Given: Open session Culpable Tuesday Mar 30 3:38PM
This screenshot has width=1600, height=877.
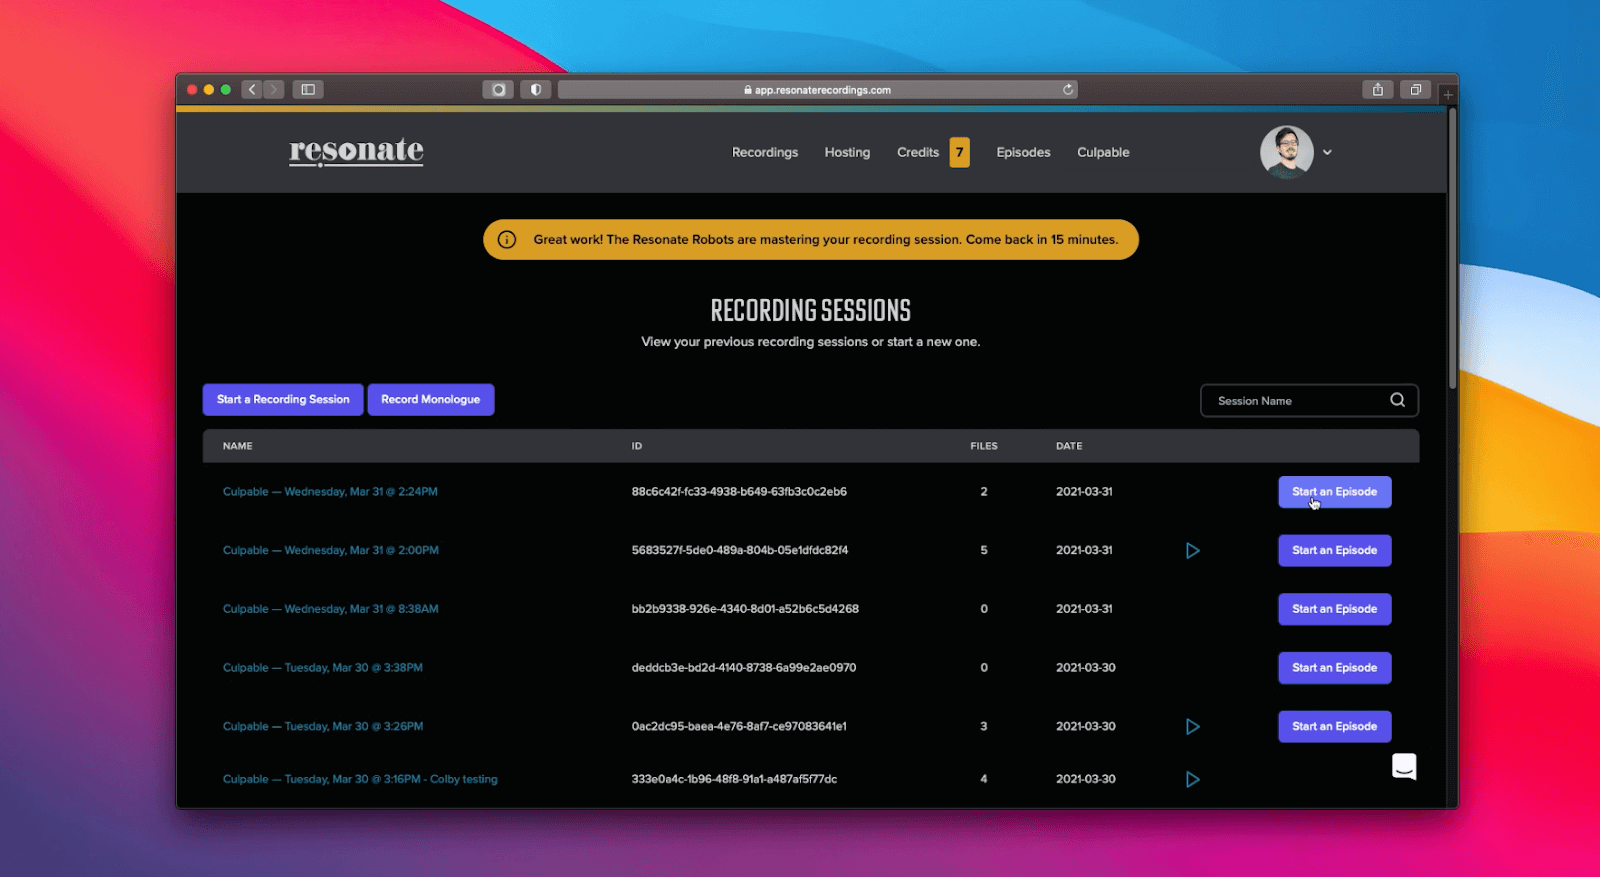Looking at the screenshot, I should point(323,667).
